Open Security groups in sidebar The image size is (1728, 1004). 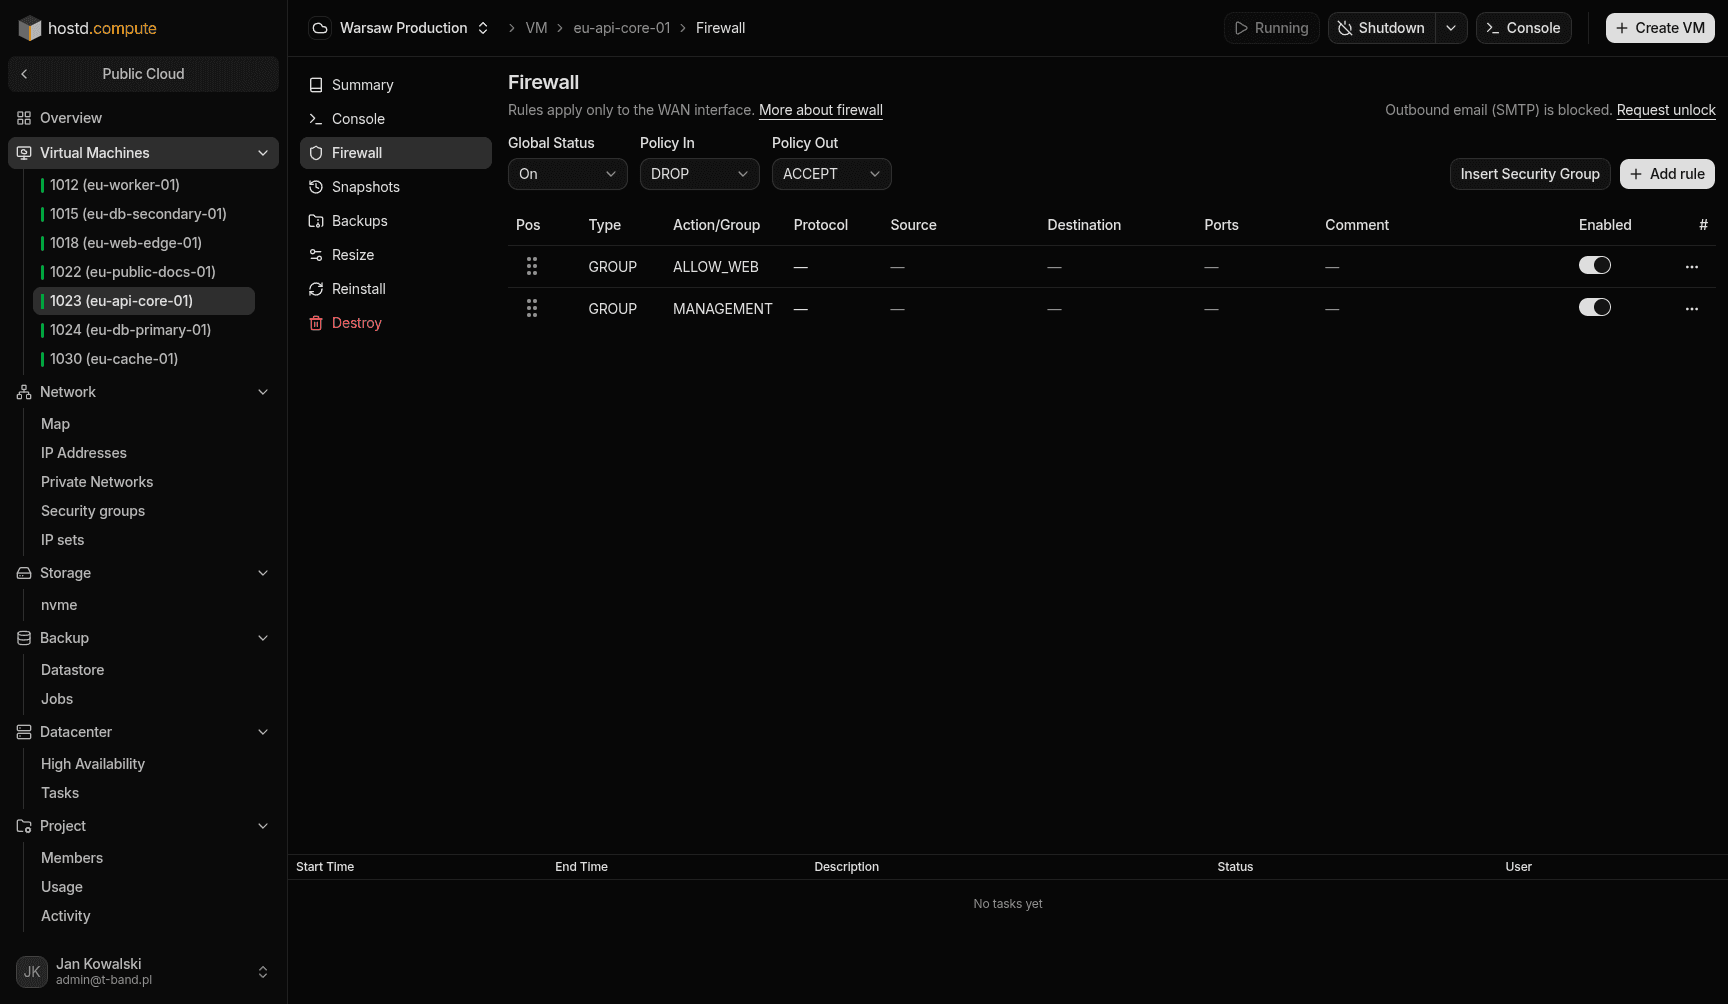[93, 511]
